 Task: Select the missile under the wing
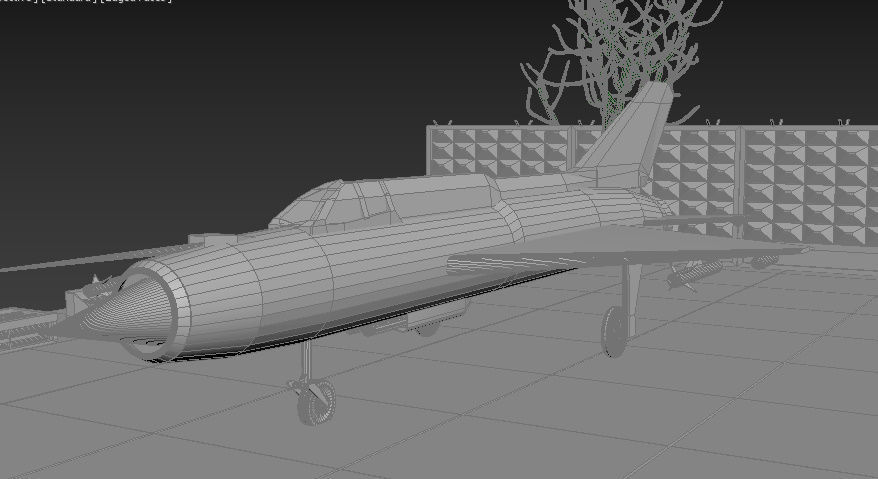pos(694,275)
